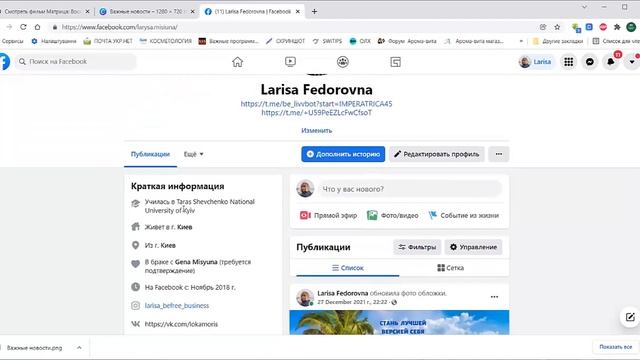Open the vk.com/lokamoris link
The width and height of the screenshot is (640, 360).
181,324
